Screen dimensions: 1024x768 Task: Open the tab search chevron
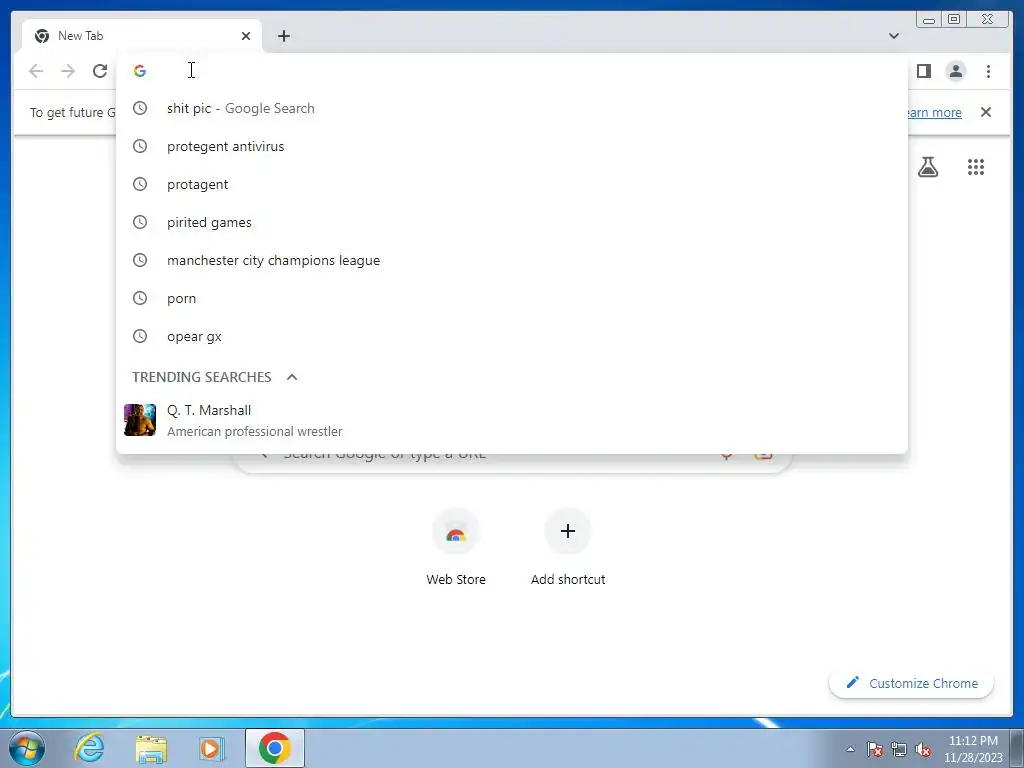[x=894, y=36]
